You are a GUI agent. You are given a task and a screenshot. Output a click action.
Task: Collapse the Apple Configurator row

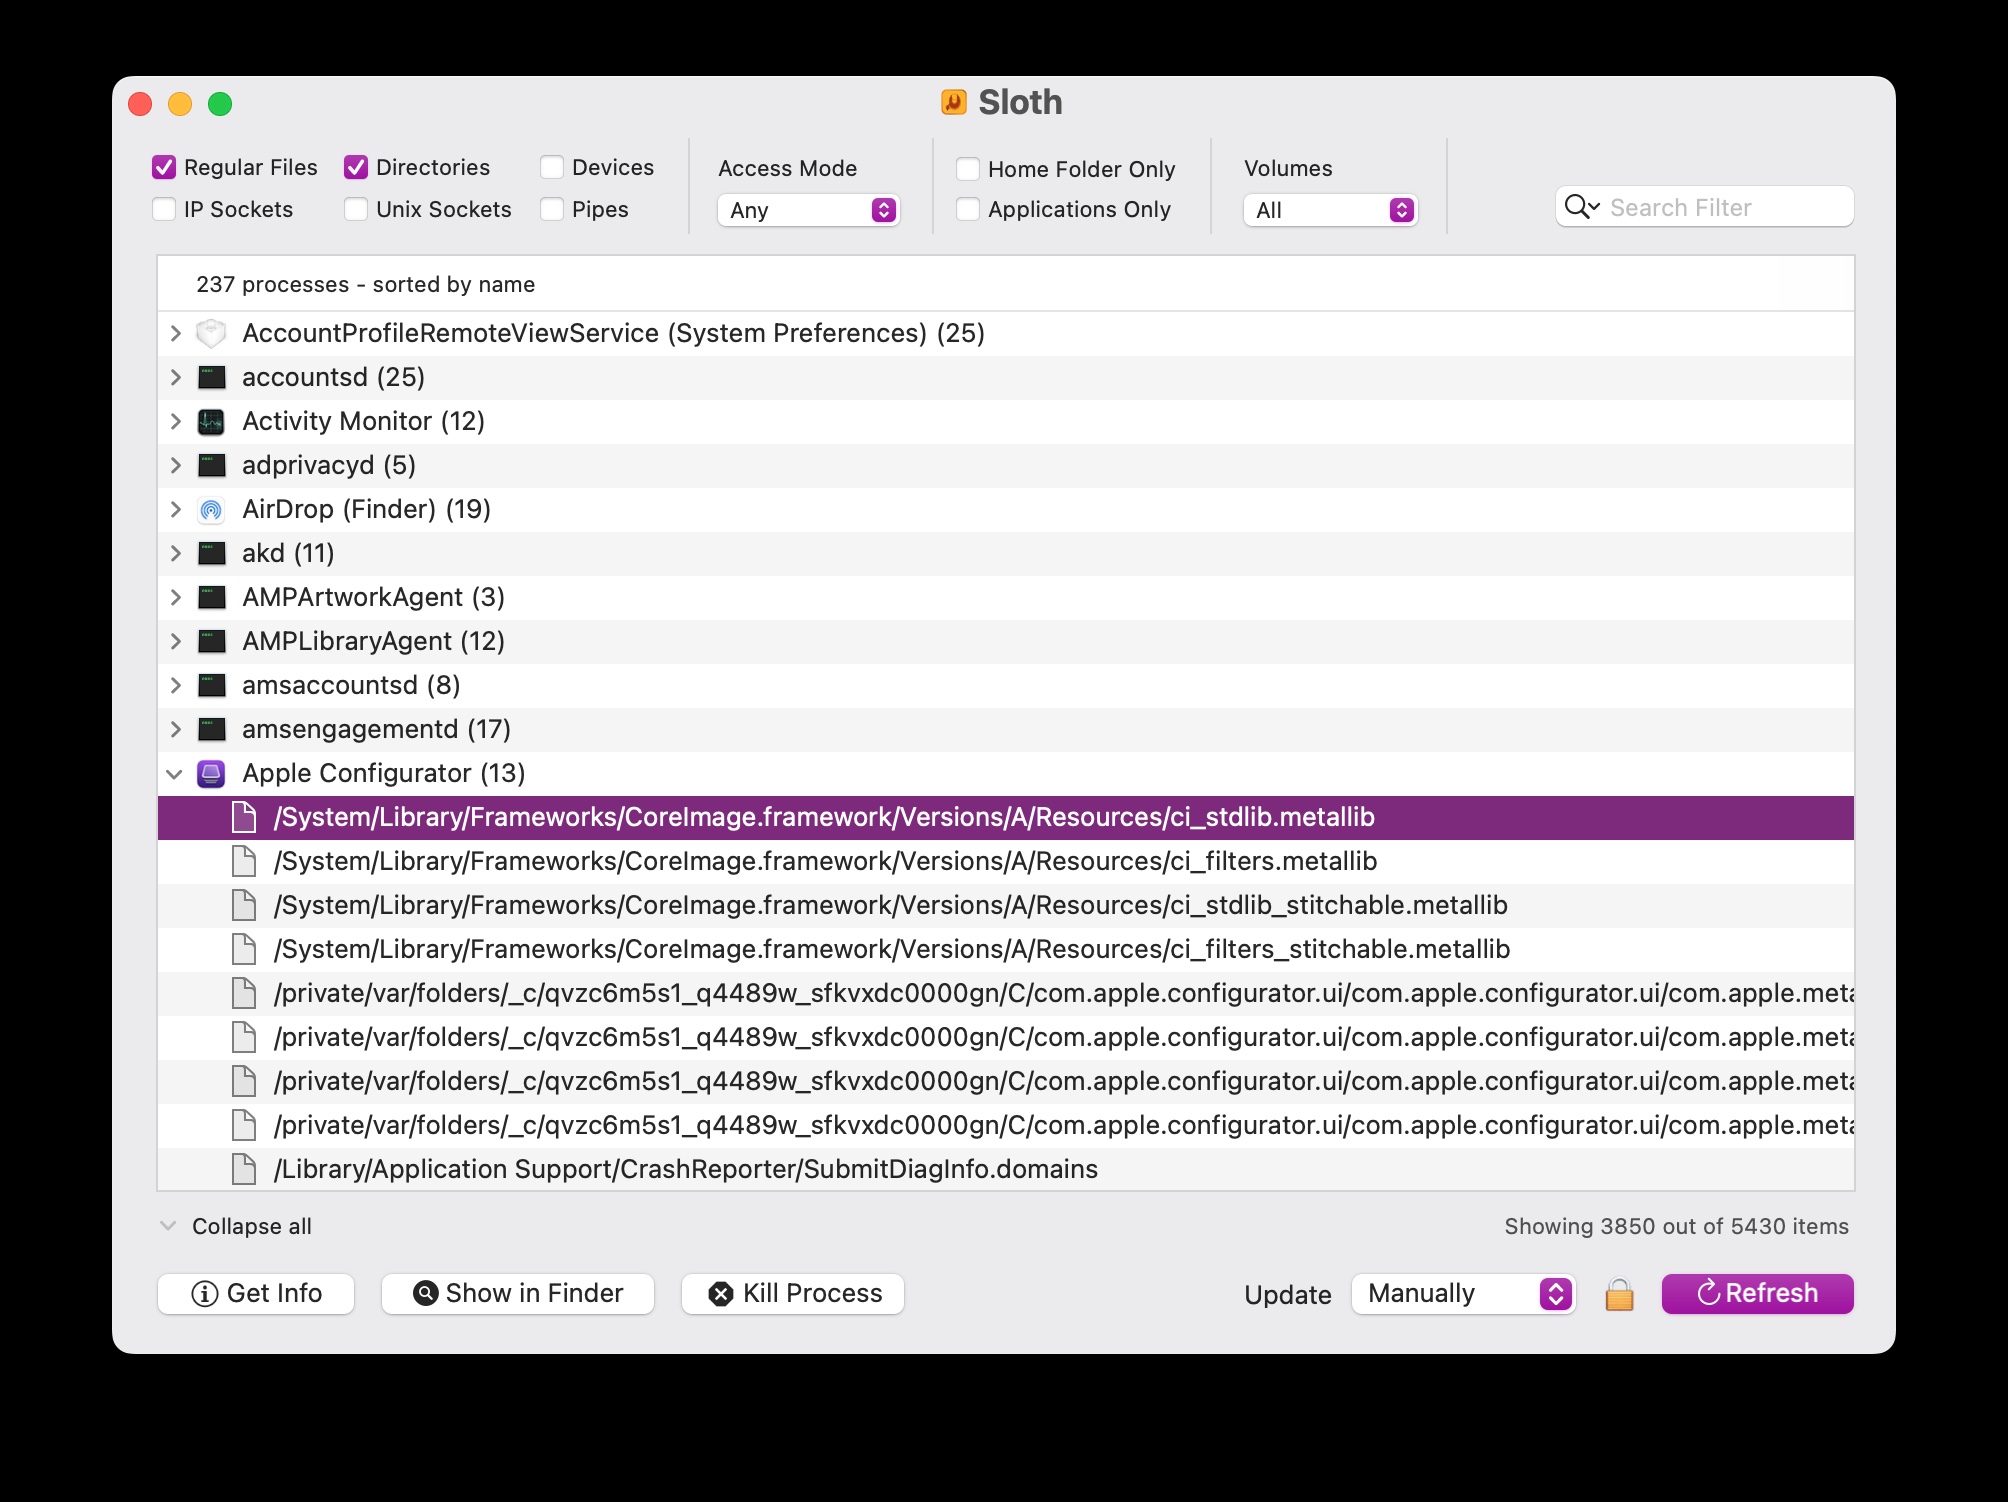tap(175, 774)
